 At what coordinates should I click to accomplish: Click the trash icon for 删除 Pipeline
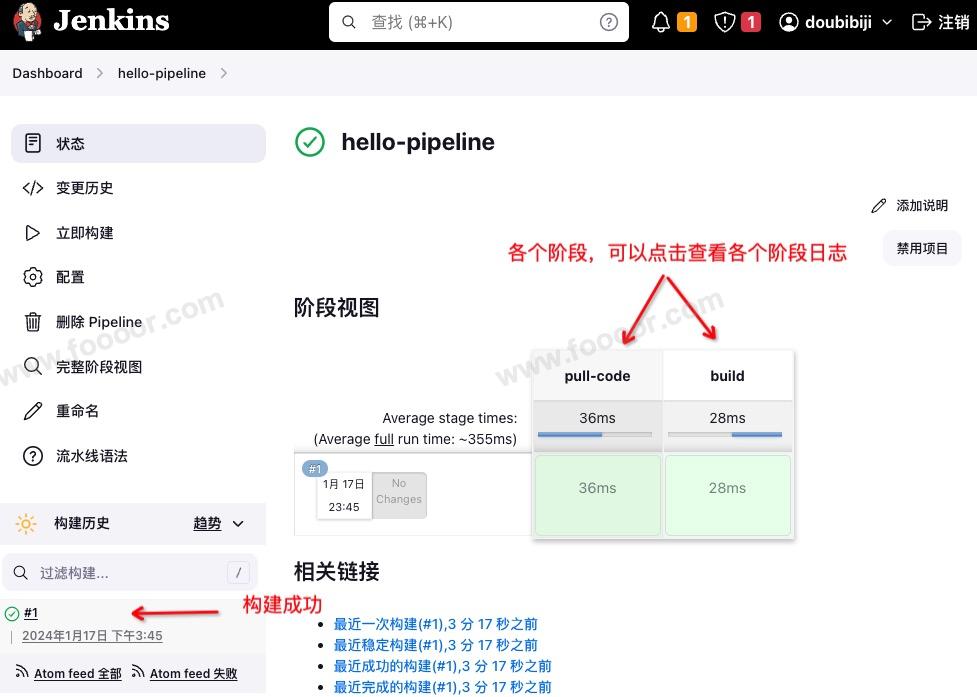click(33, 322)
